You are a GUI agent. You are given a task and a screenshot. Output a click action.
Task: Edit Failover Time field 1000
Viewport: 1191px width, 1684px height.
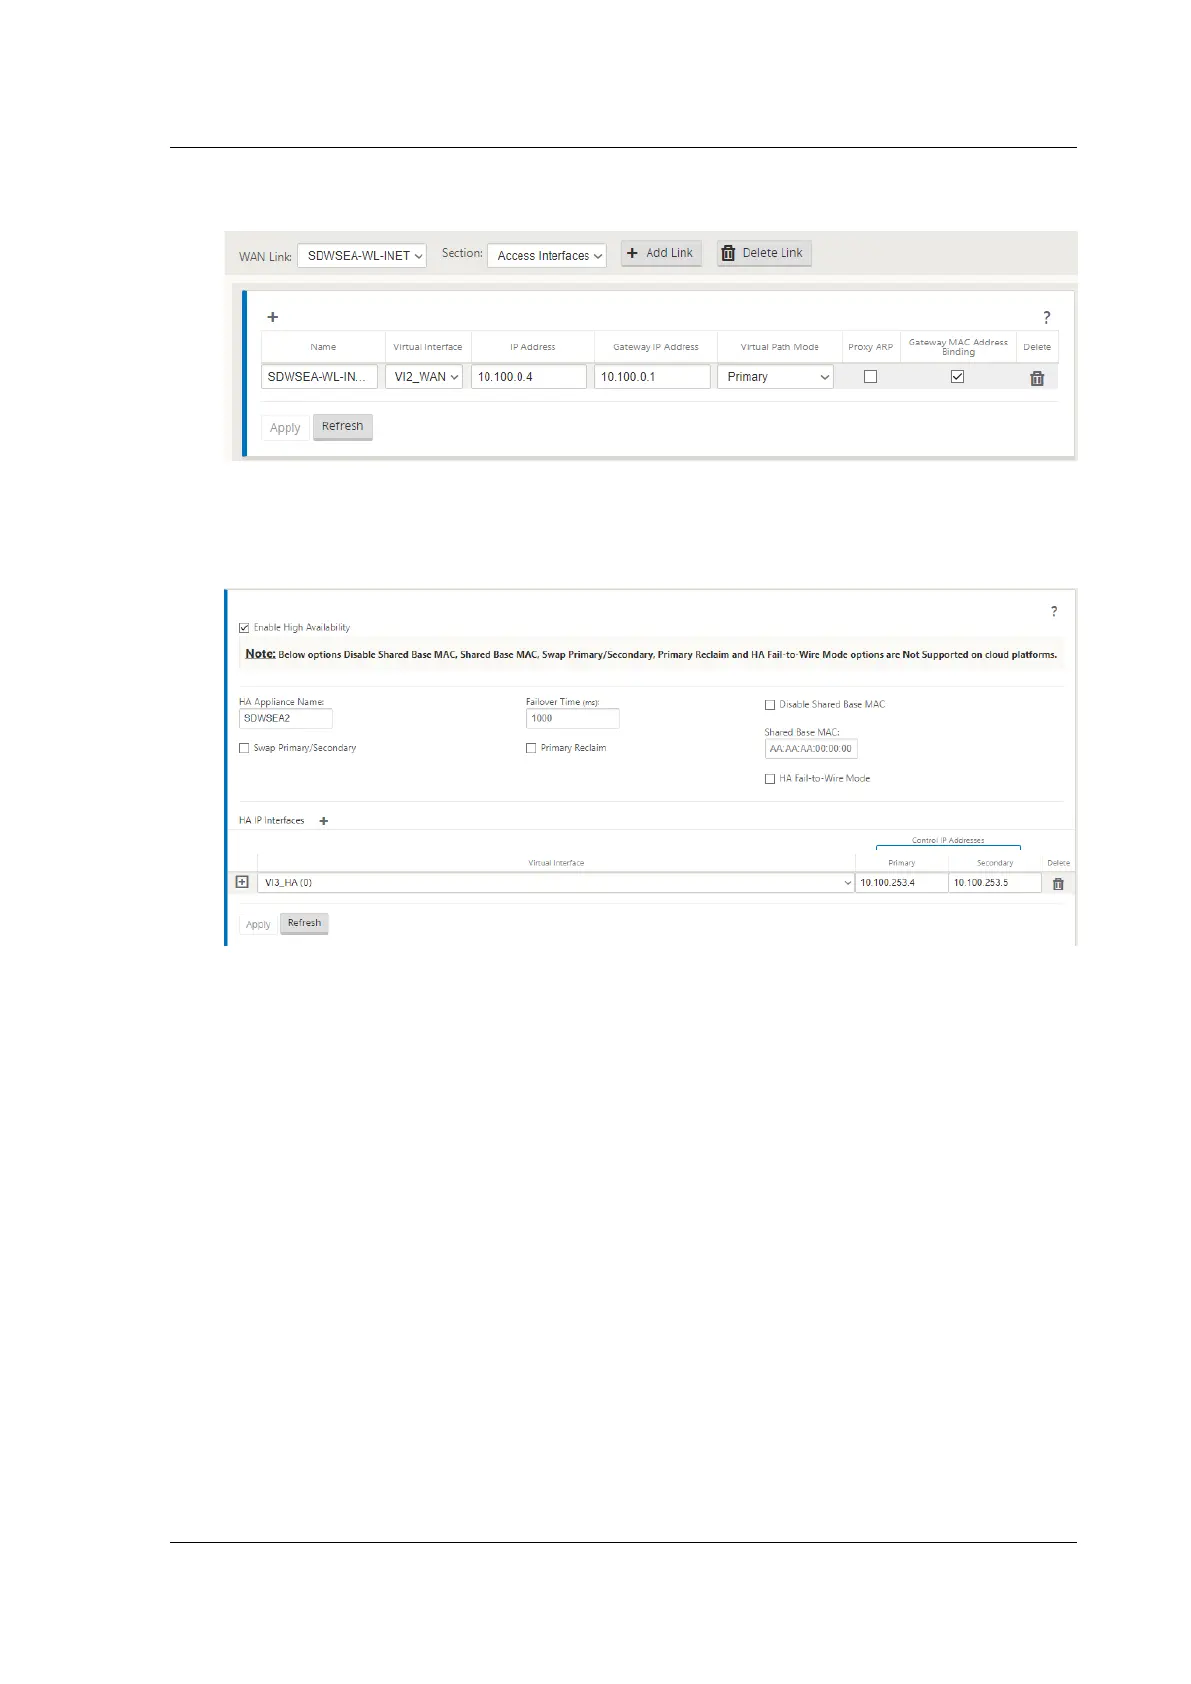click(x=573, y=718)
